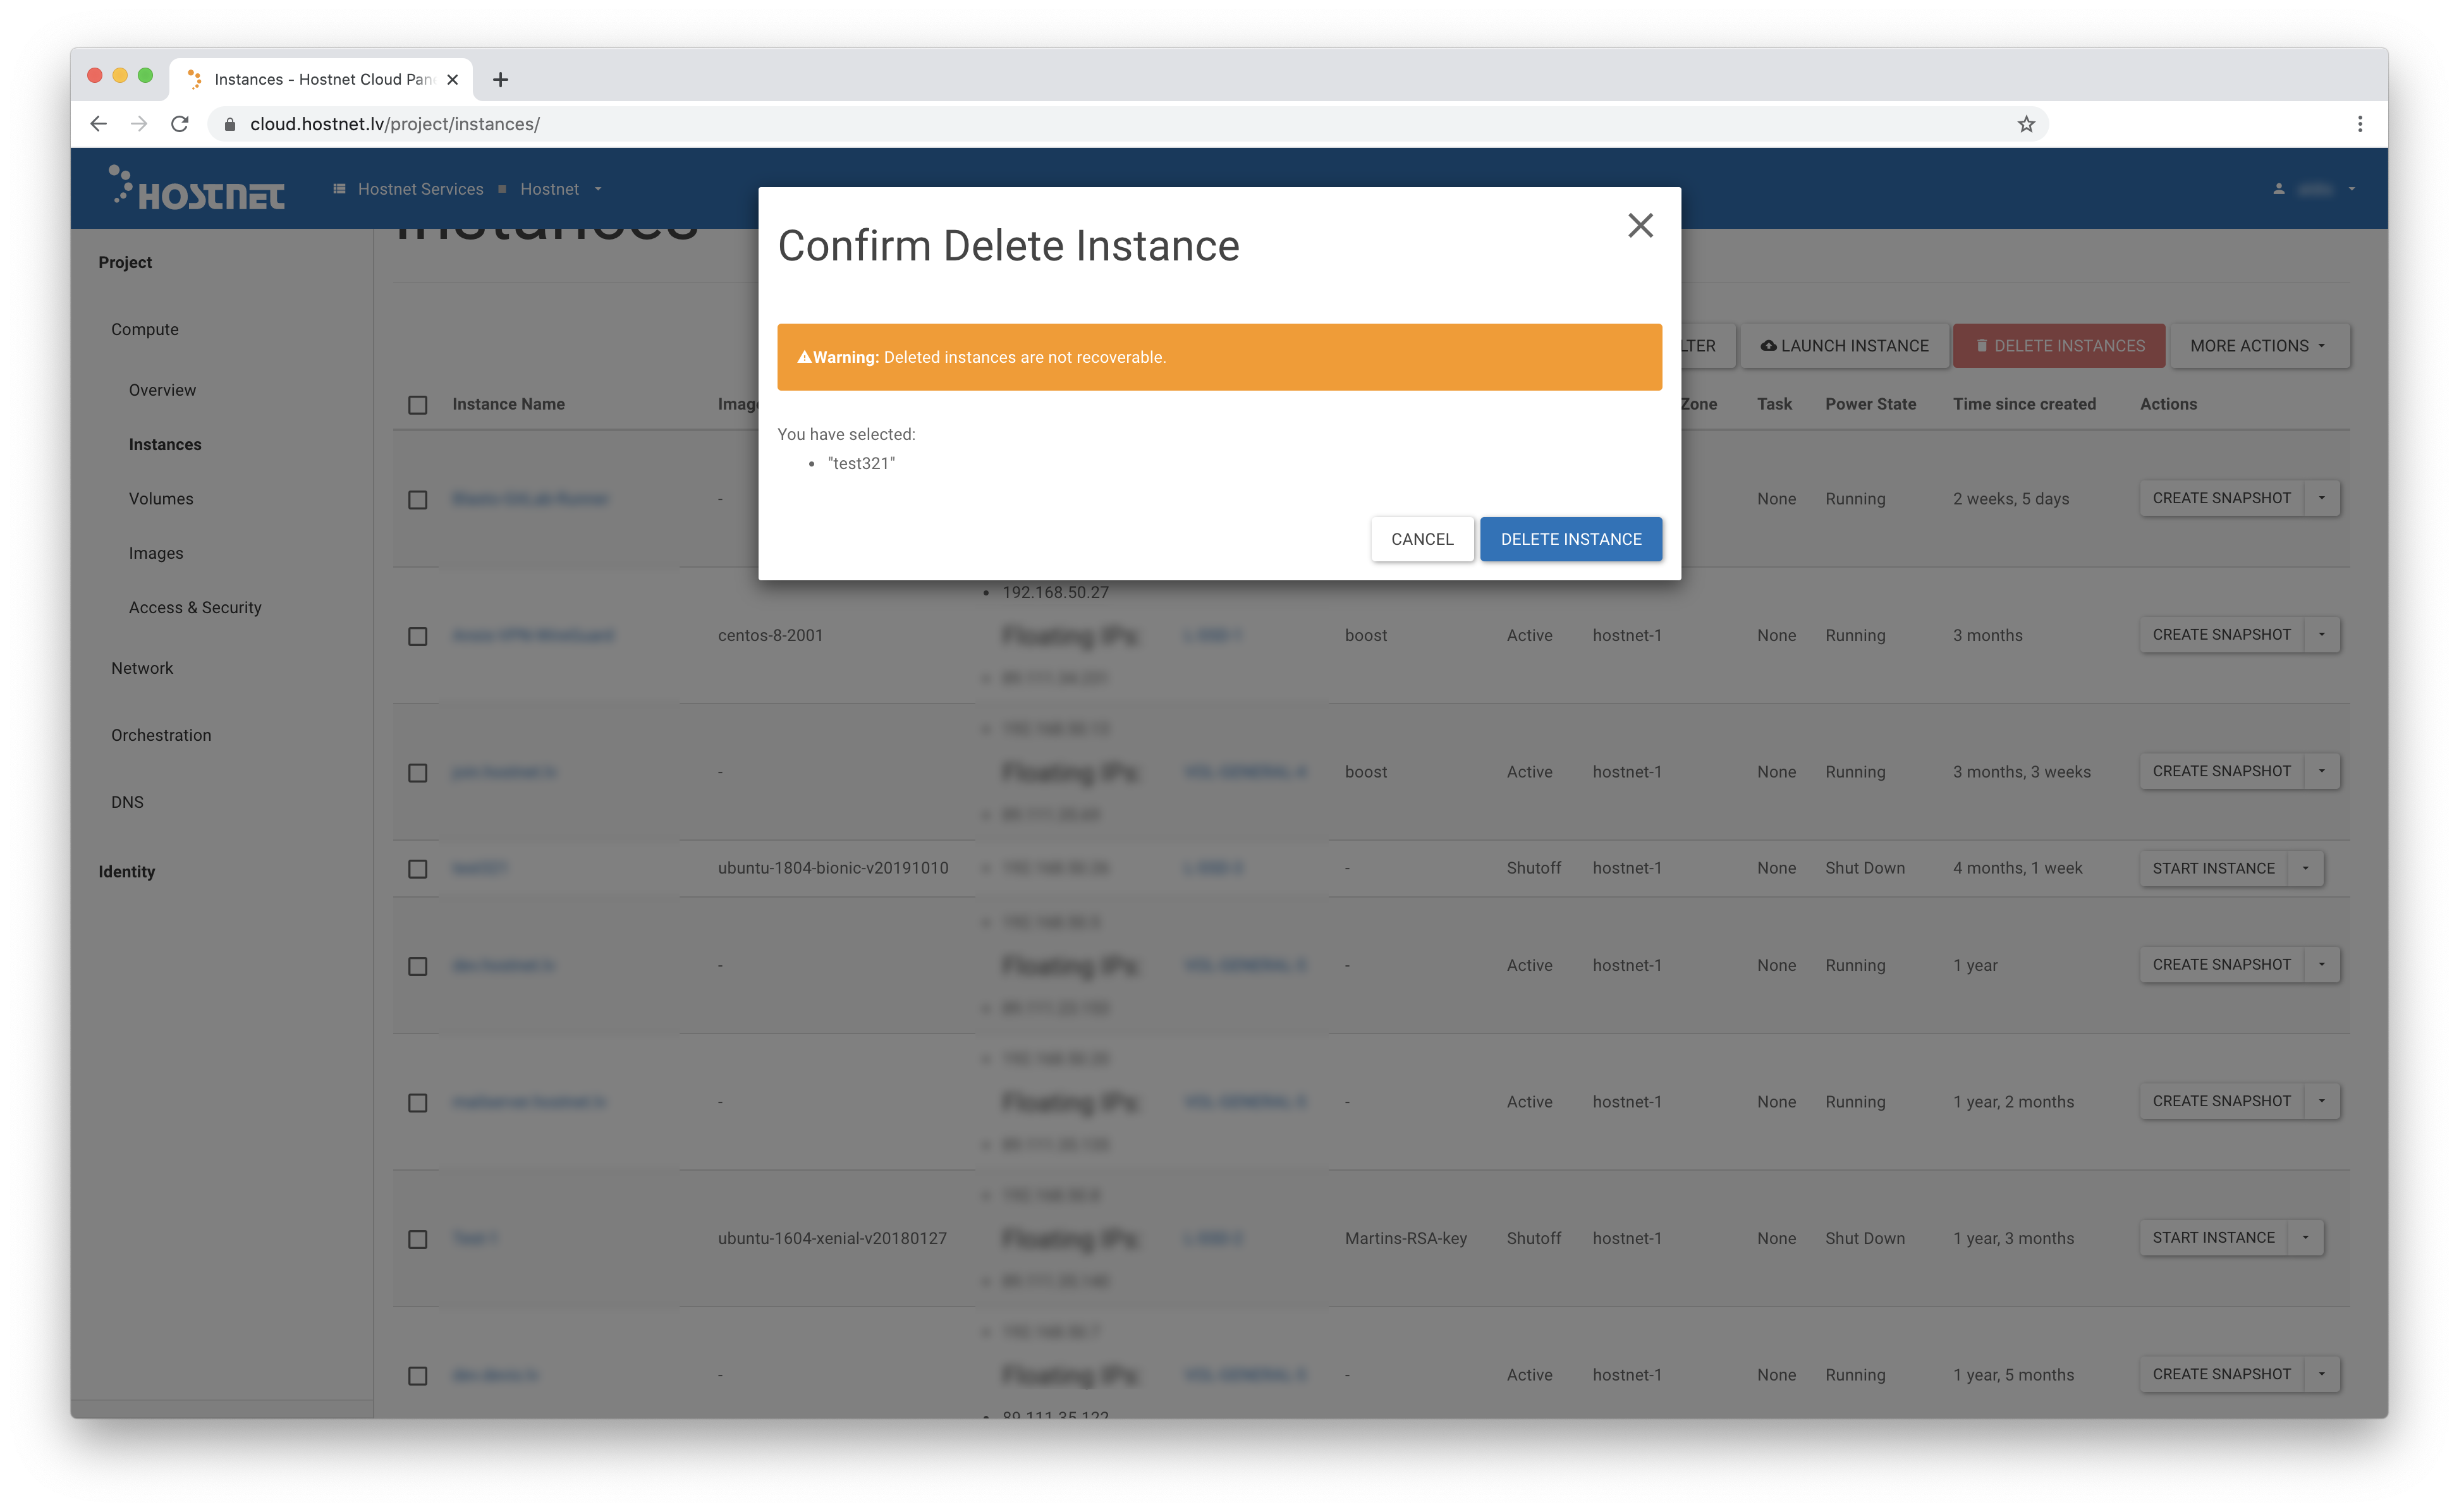
Task: Expand dropdown arrow next to 4-months-old Start Instance
Action: pyautogui.click(x=2305, y=868)
